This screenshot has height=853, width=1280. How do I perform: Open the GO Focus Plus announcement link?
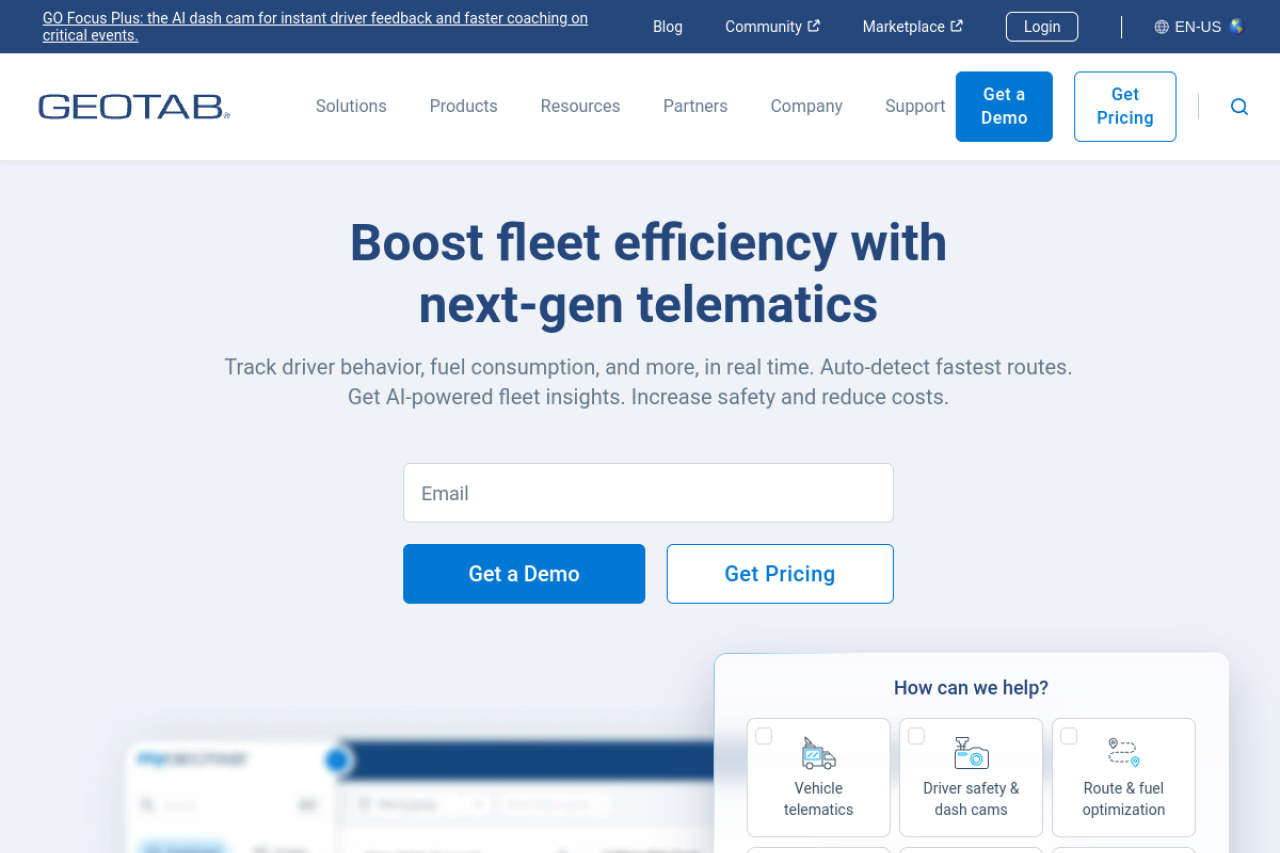click(x=315, y=27)
